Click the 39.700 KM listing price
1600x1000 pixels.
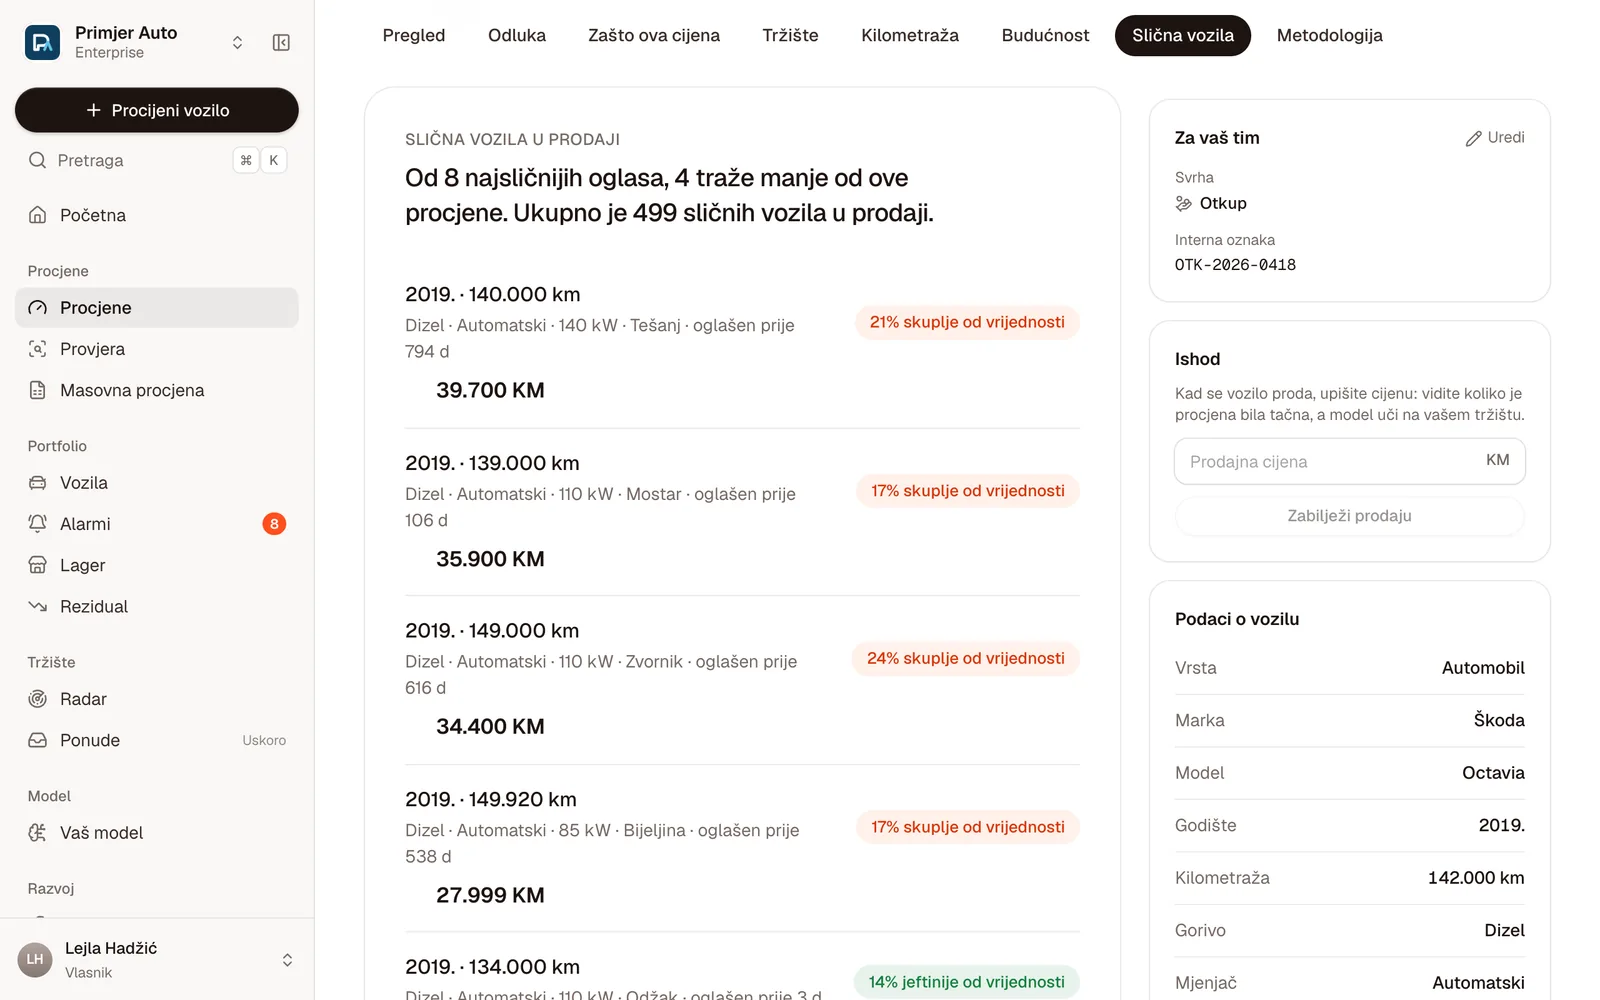[490, 391]
